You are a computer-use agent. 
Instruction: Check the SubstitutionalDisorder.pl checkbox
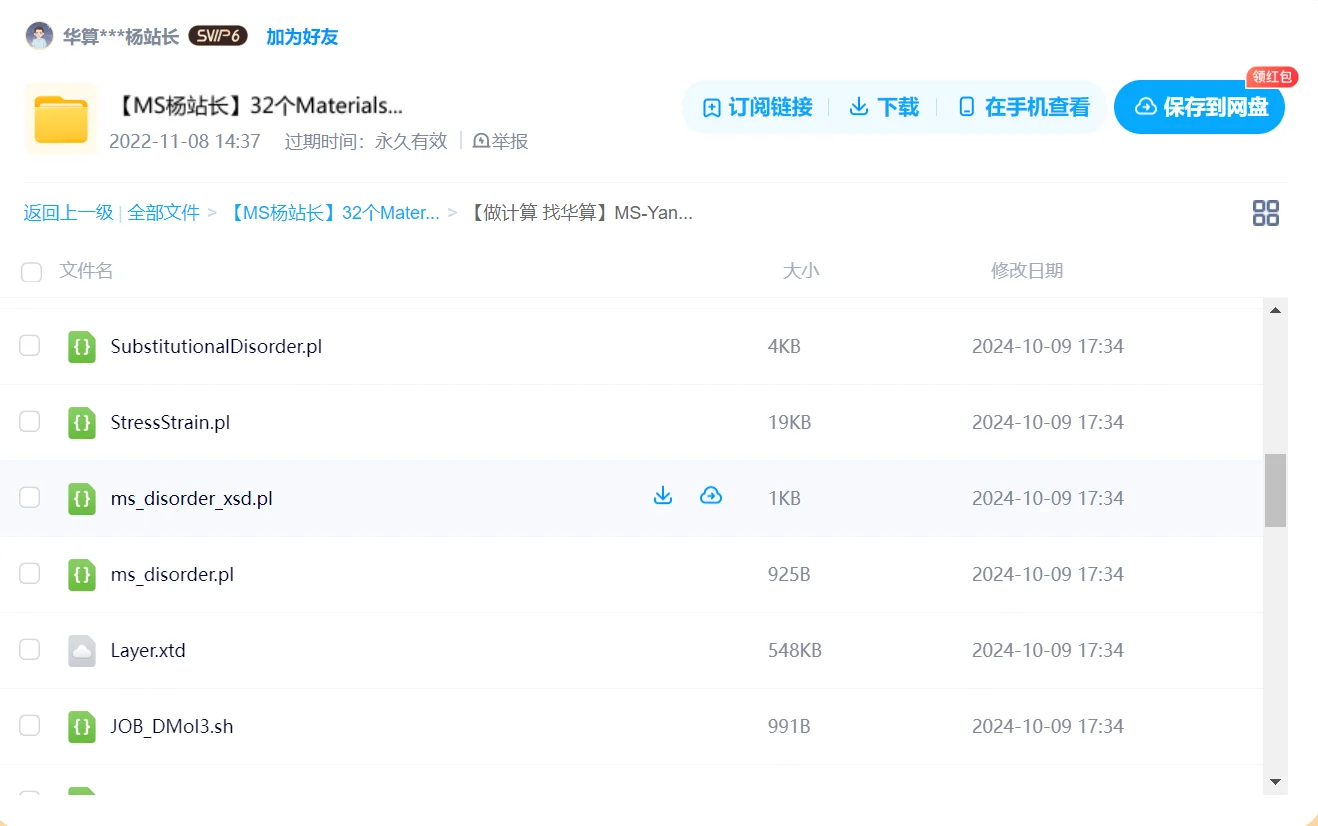[30, 346]
